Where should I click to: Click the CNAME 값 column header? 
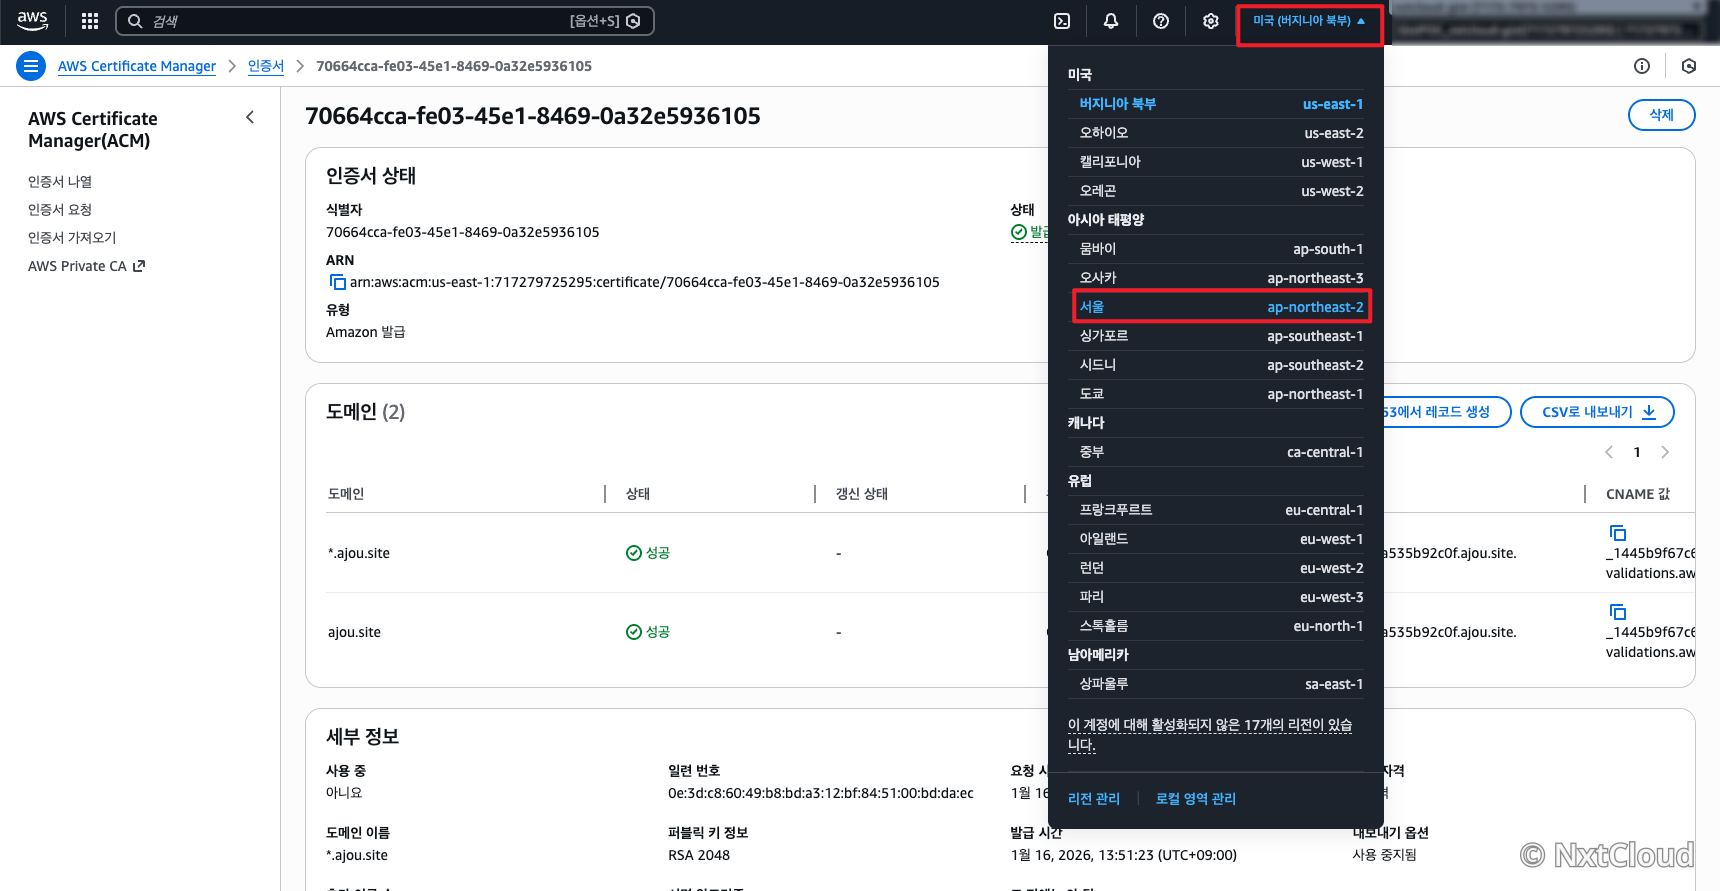click(1638, 494)
